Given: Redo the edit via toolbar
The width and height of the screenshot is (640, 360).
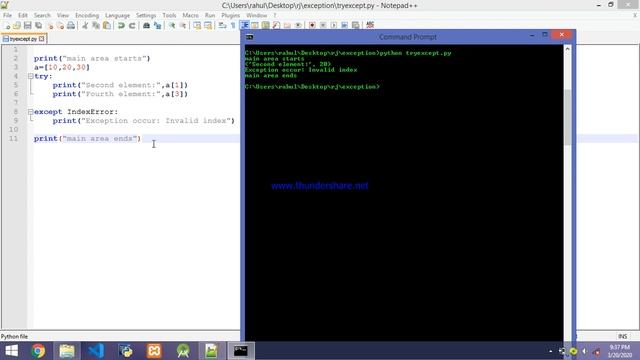Looking at the screenshot, I should coord(132,25).
